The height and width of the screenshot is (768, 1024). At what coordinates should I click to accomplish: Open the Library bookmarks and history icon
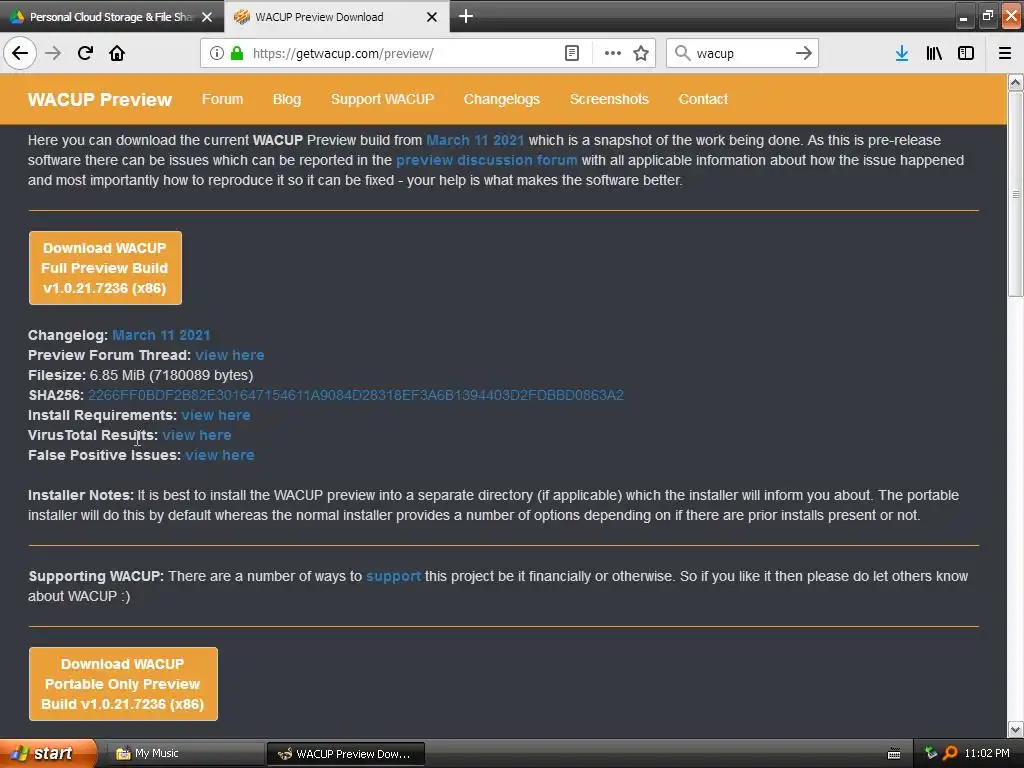tap(934, 53)
